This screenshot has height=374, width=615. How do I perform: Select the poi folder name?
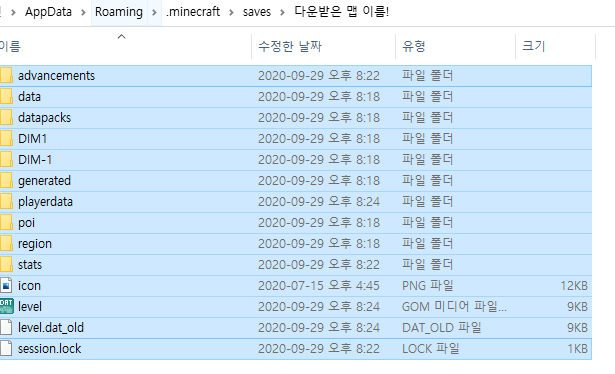pos(26,223)
